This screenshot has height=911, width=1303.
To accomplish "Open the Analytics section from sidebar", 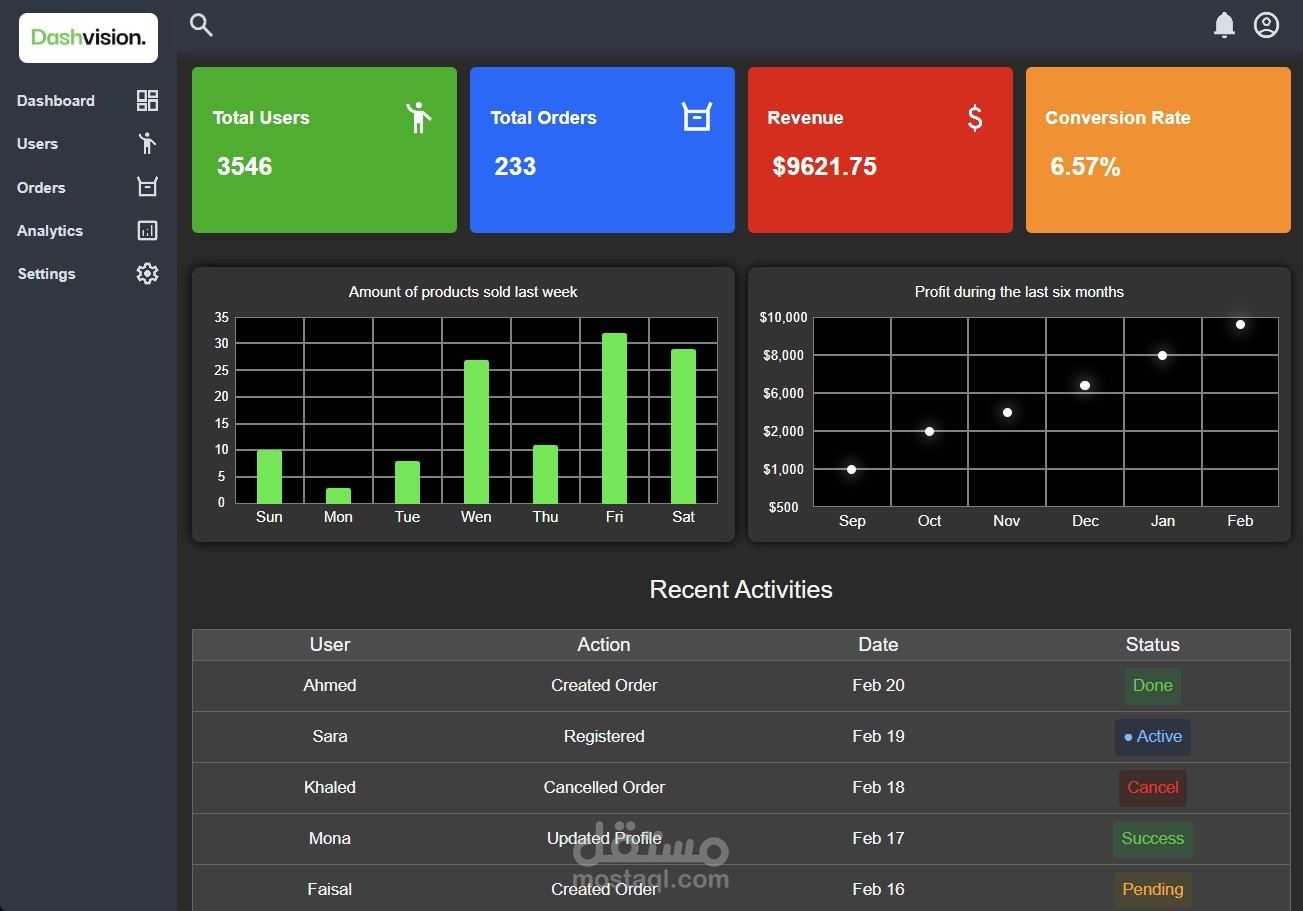I will coord(50,230).
